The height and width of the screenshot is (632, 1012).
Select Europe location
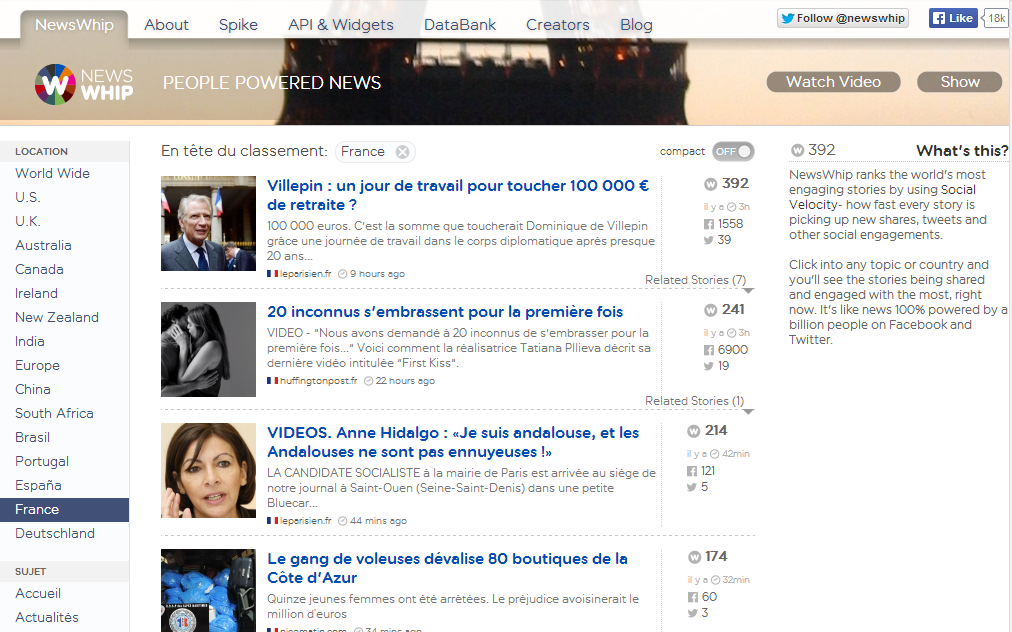[37, 365]
